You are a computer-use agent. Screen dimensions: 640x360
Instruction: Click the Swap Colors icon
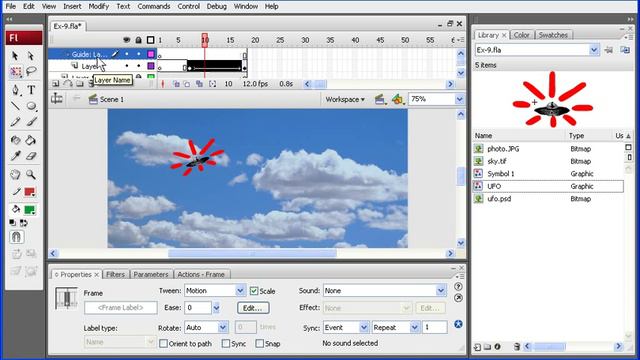point(24,223)
